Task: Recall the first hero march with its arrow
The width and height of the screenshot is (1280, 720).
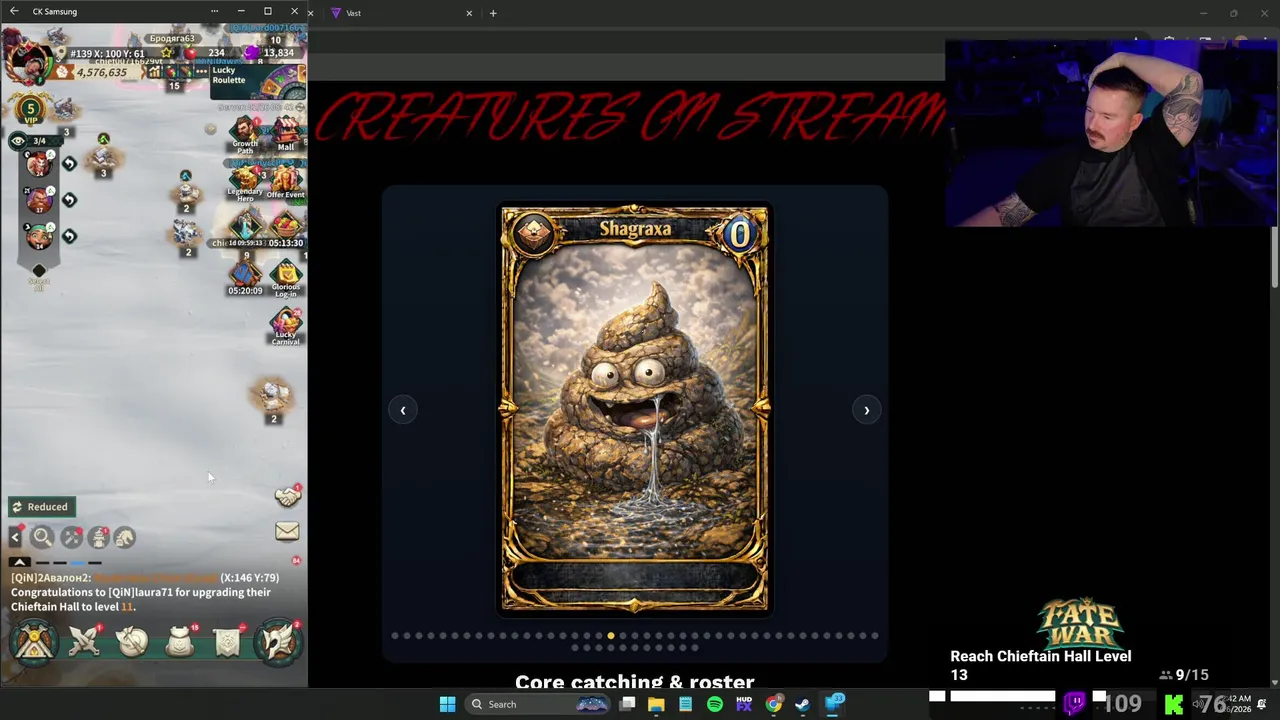Action: 69,163
